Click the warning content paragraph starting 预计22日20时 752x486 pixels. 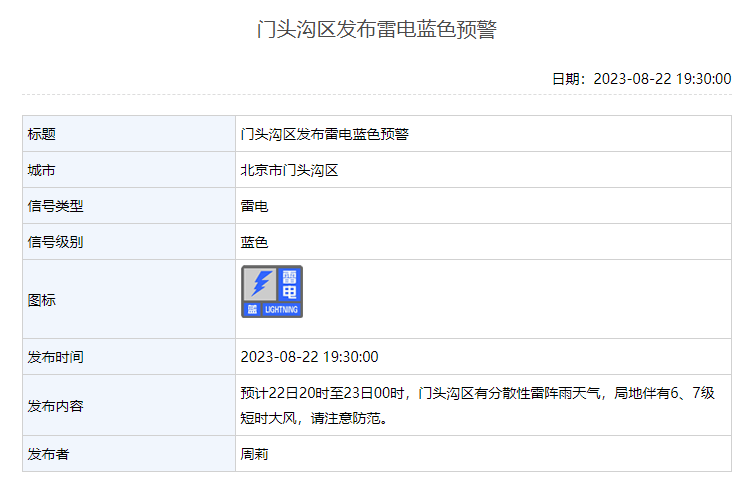pos(478,405)
